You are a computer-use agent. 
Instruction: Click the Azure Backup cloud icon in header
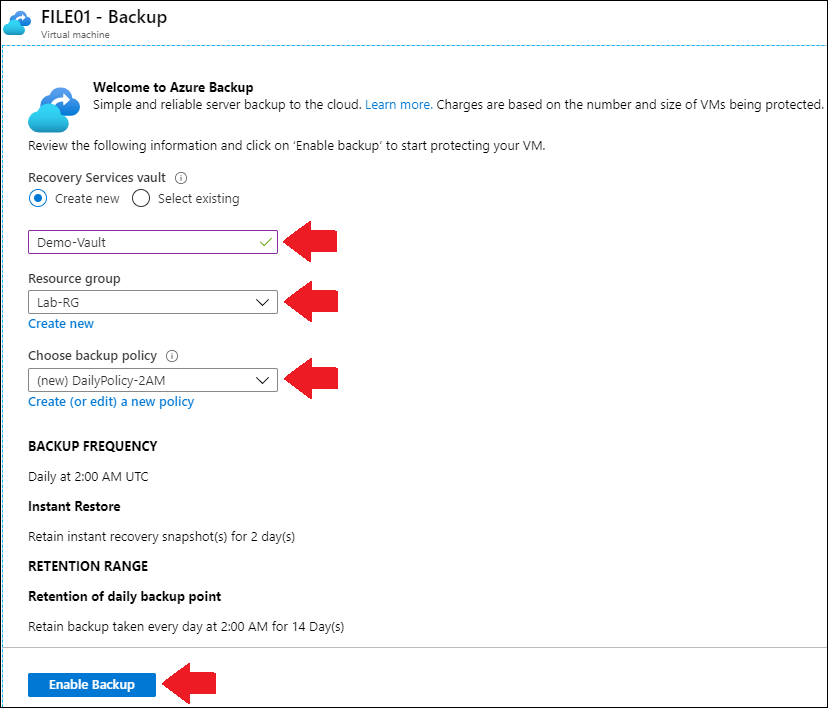[x=17, y=23]
